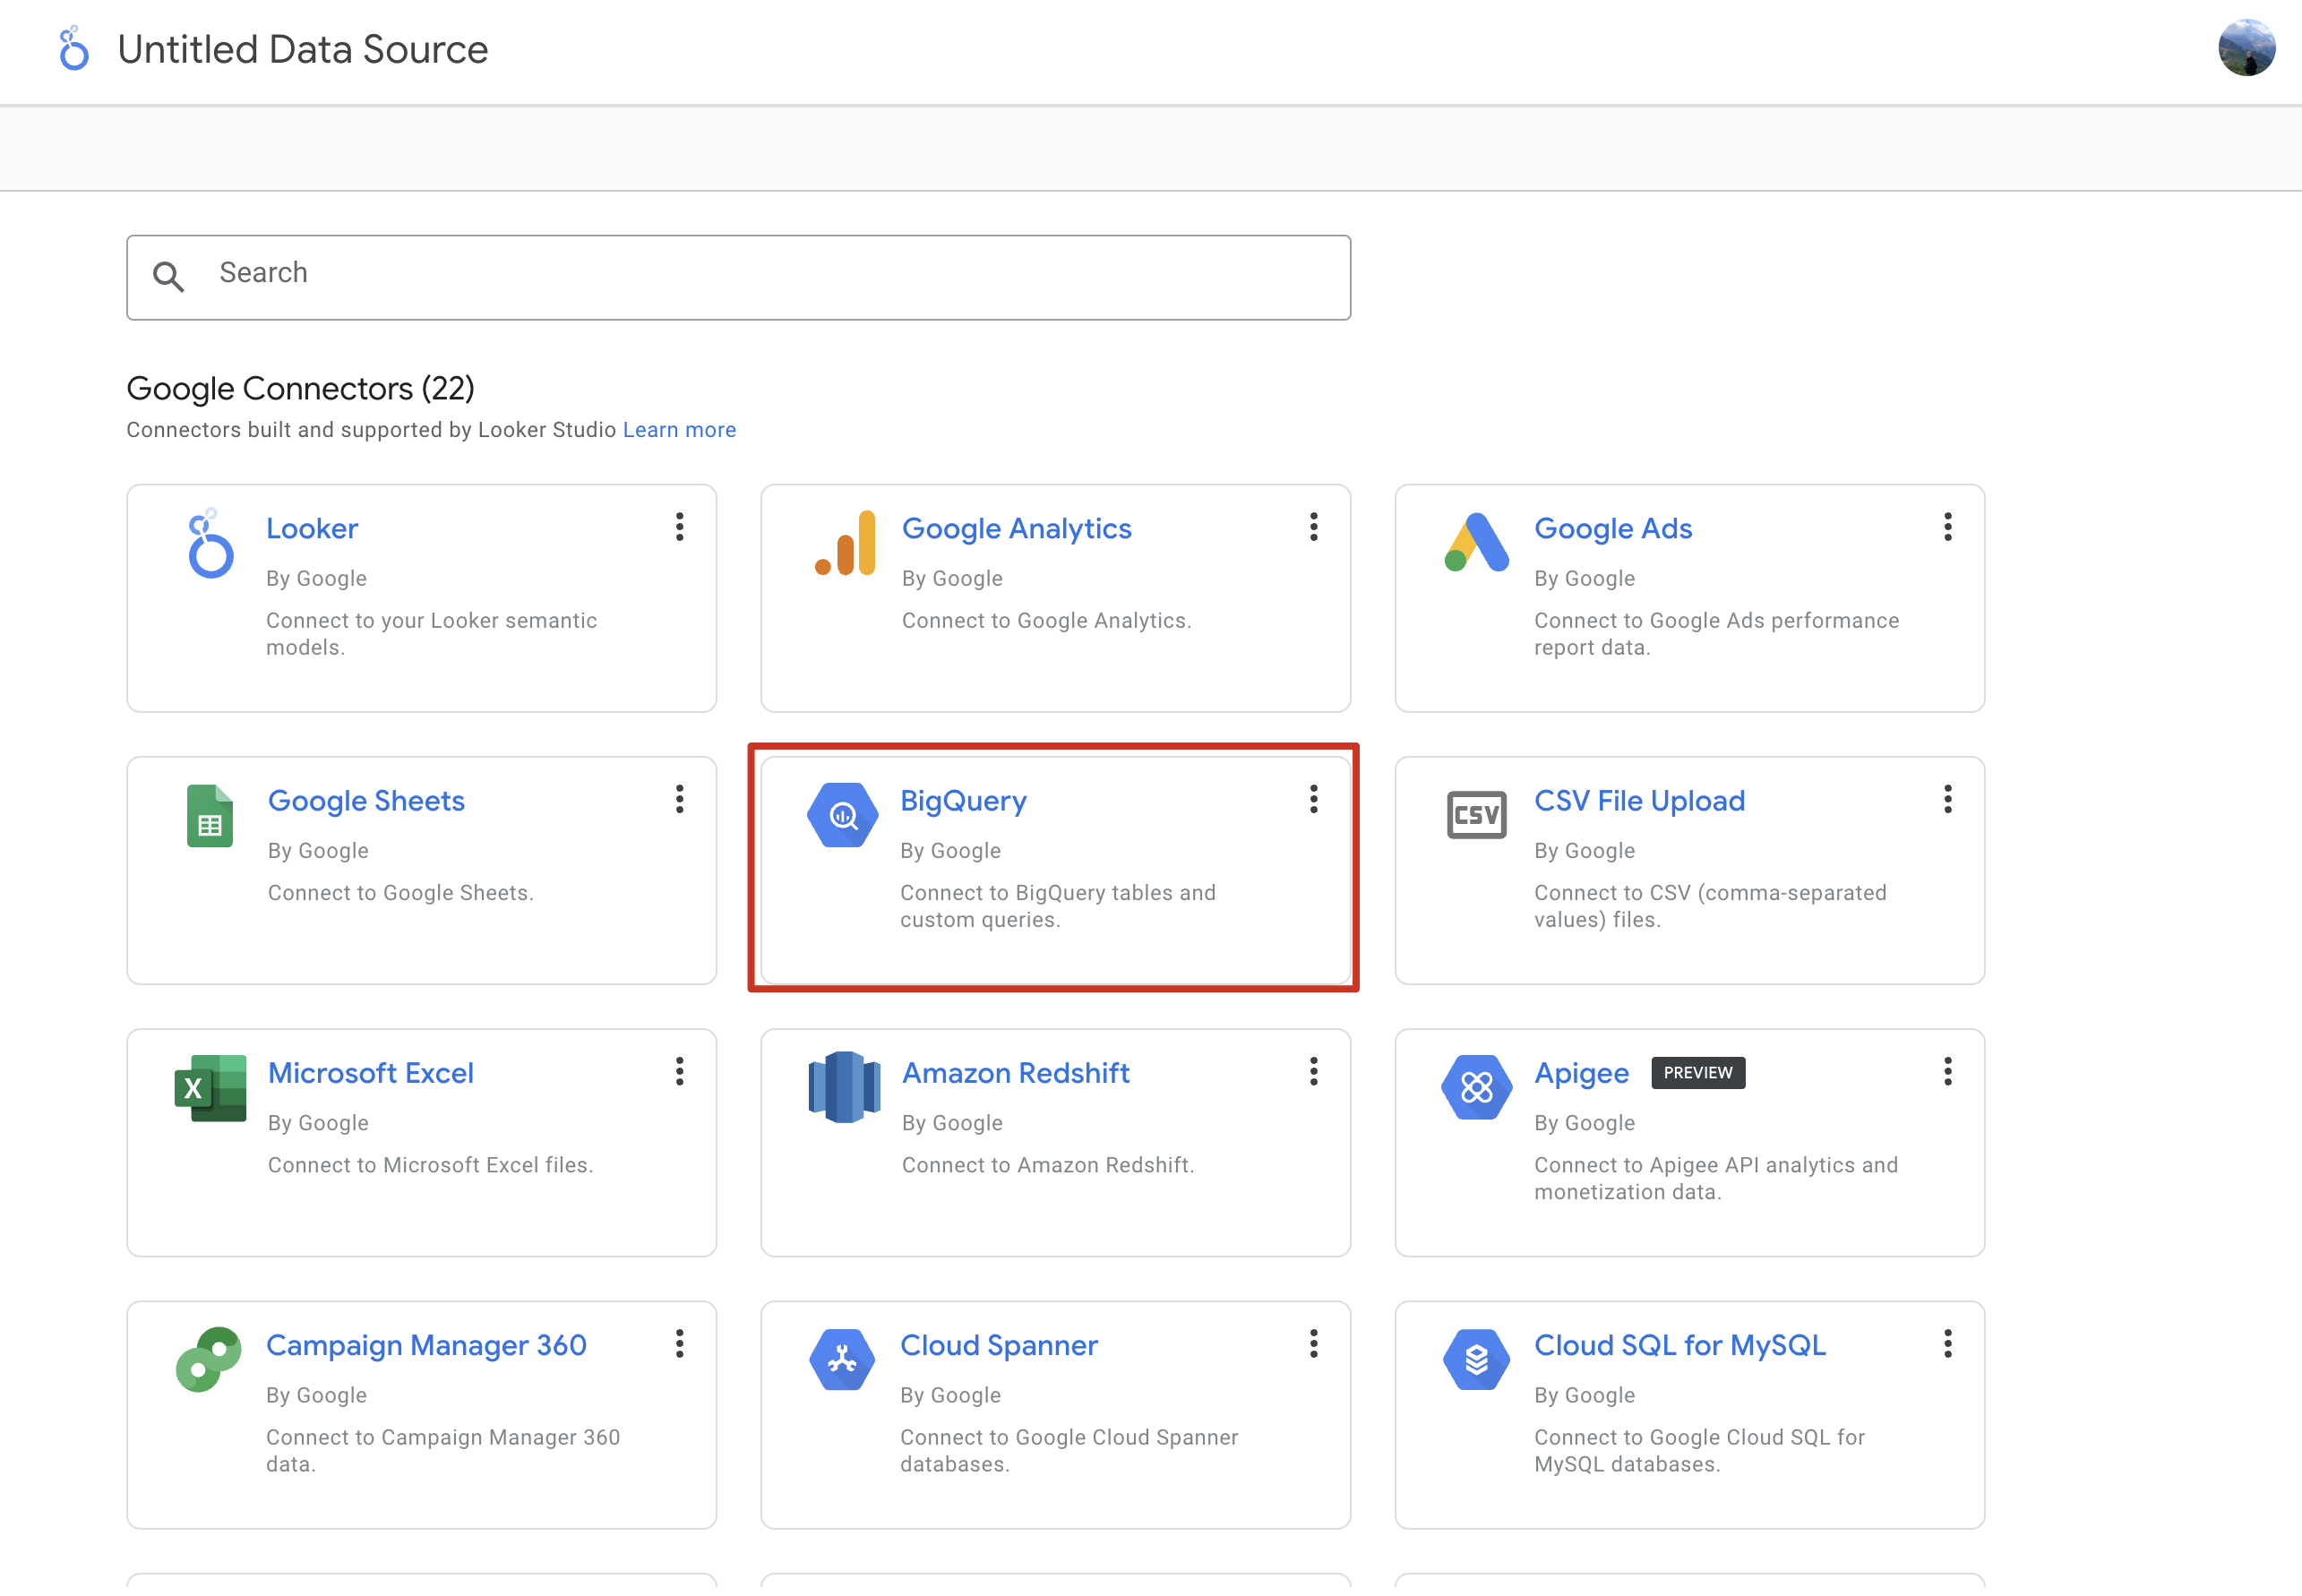
Task: Open more options for Google Sheets
Action: coord(680,799)
